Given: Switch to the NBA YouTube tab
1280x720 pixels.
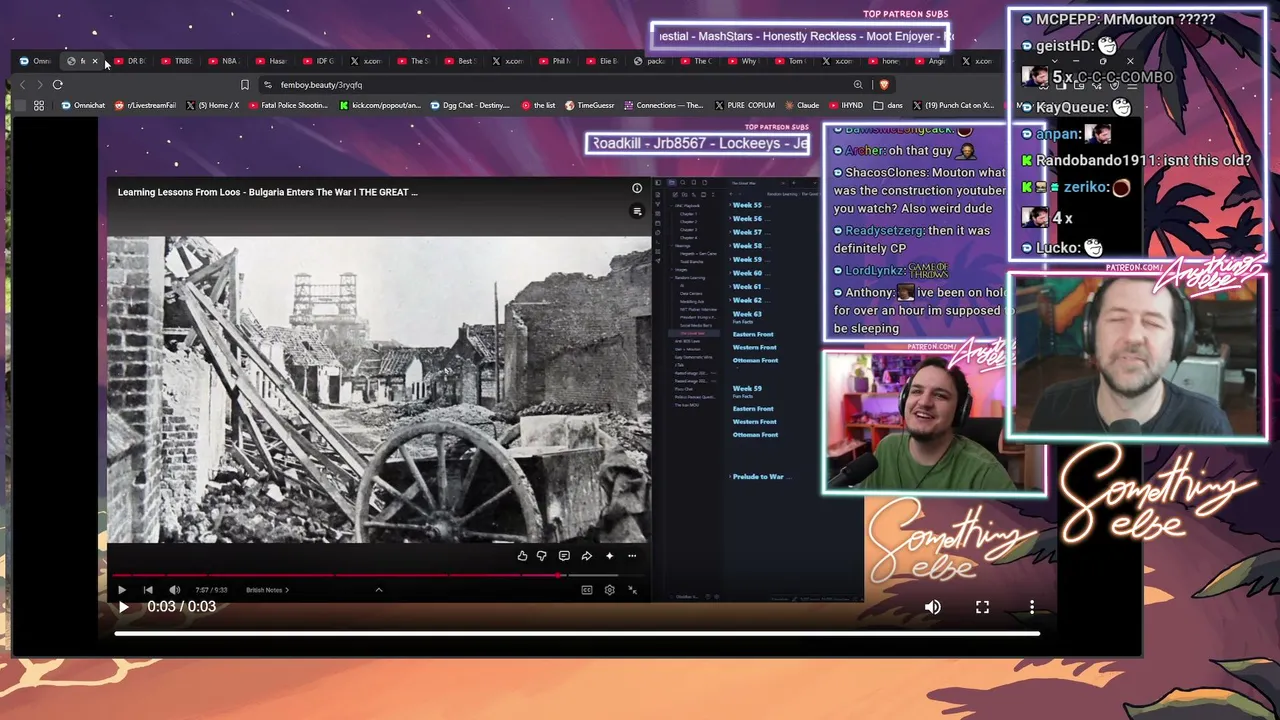Looking at the screenshot, I should 224,61.
